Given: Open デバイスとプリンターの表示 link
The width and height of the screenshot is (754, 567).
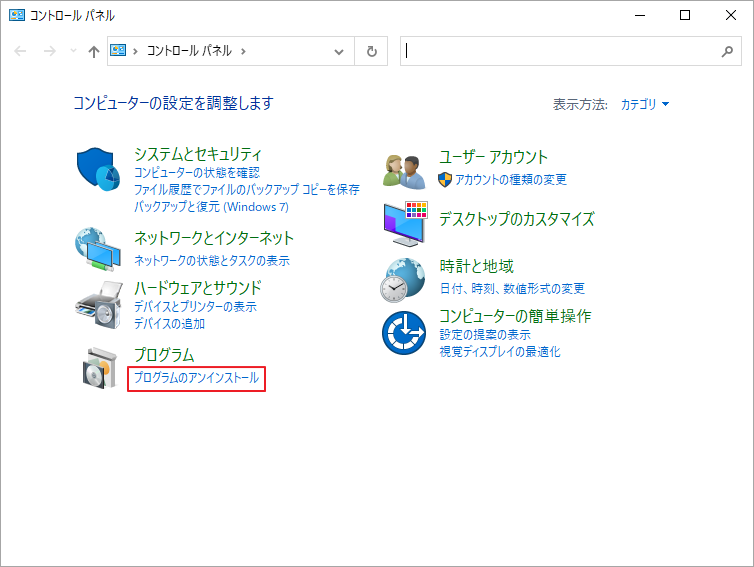Looking at the screenshot, I should pyautogui.click(x=195, y=307).
